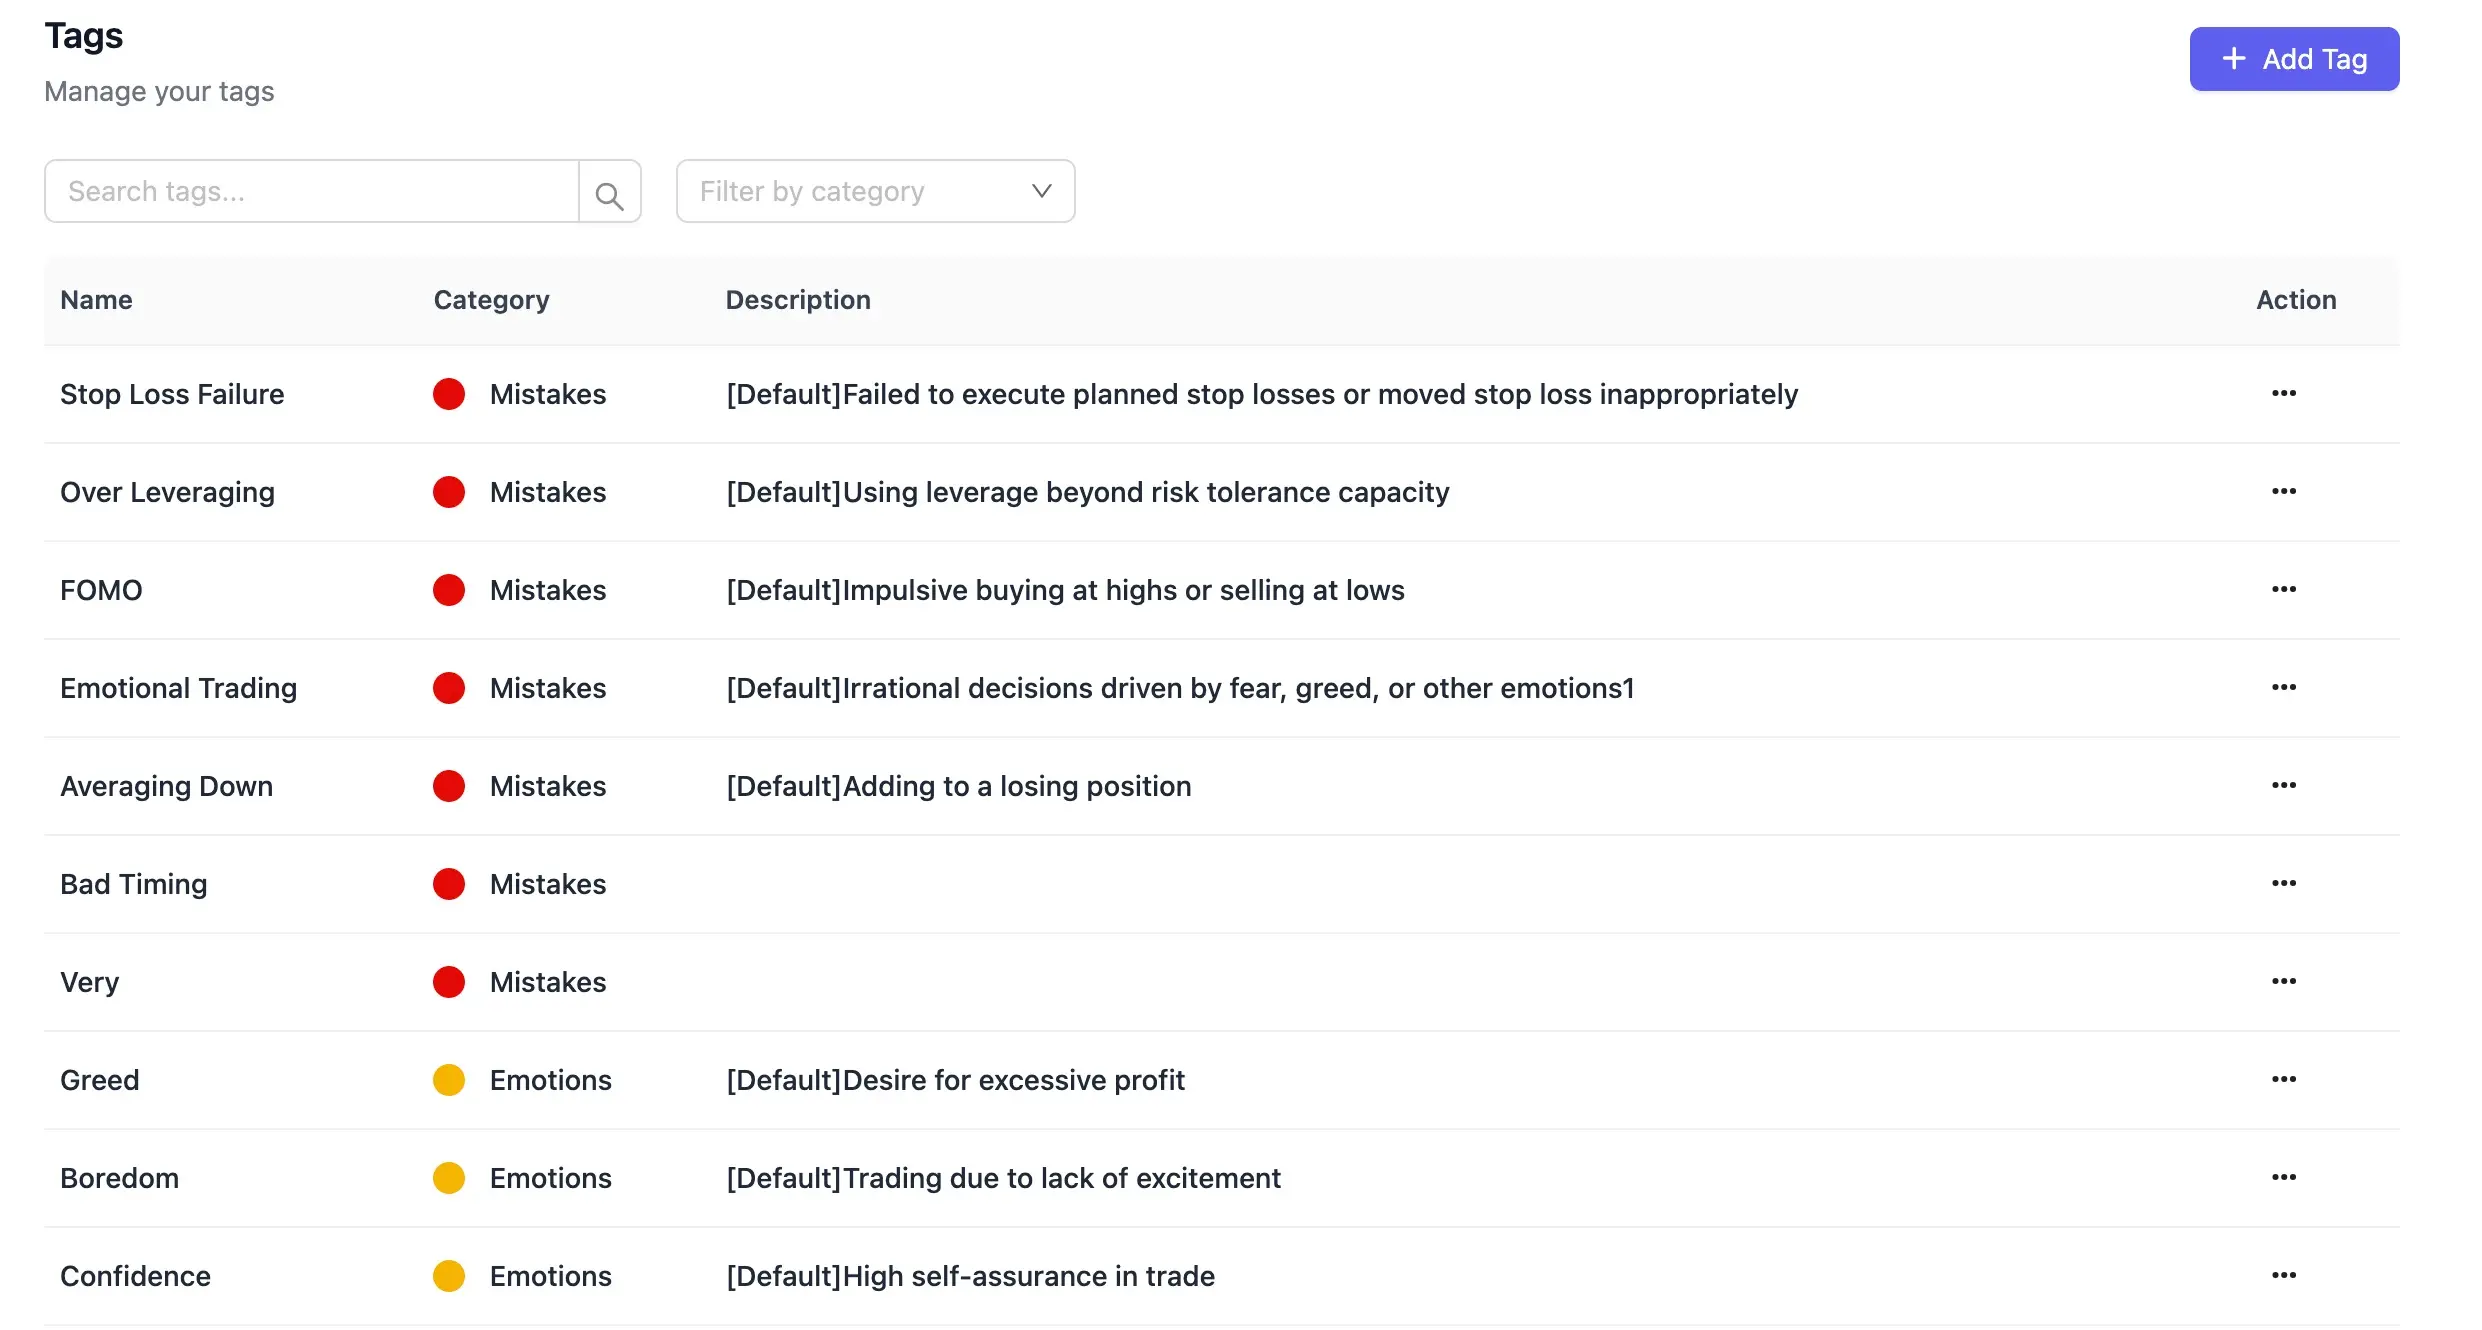This screenshot has height=1330, width=2482.
Task: Click the search magnifier icon
Action: 609,191
